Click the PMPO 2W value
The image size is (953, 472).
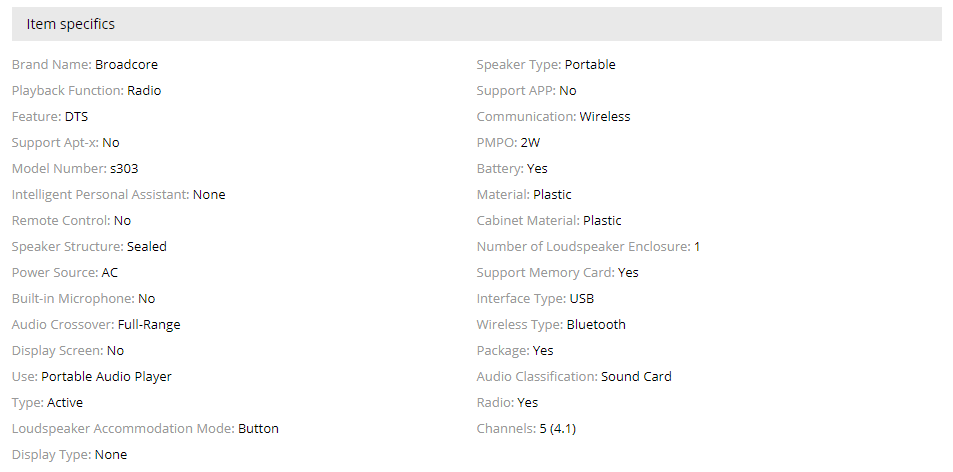[x=530, y=143]
